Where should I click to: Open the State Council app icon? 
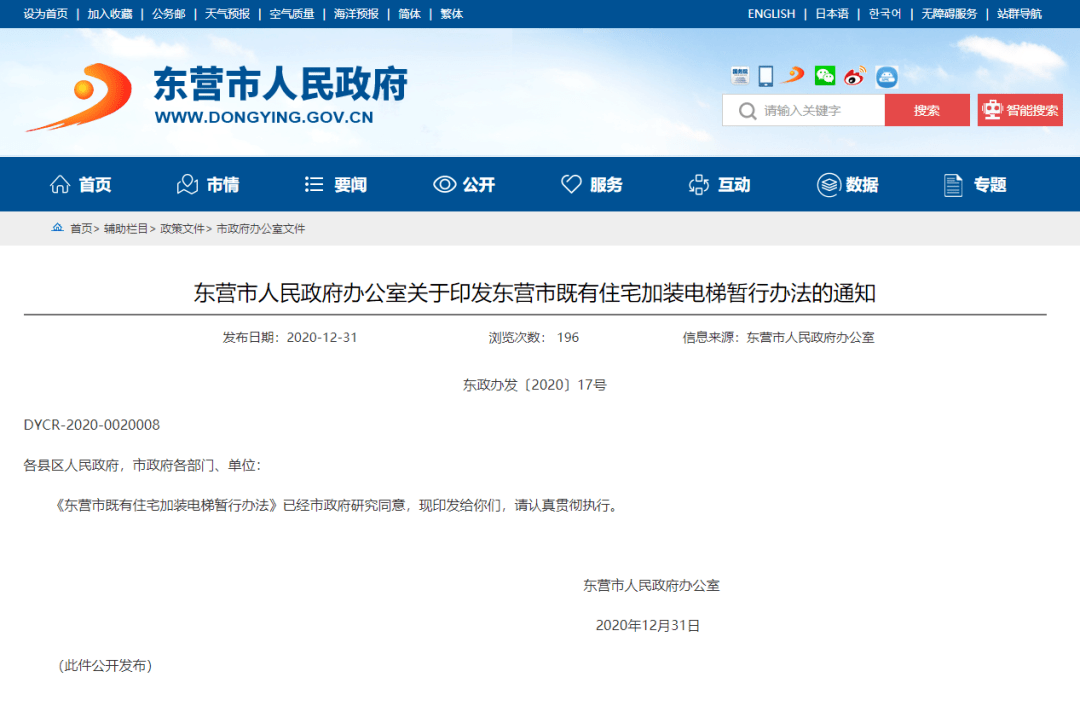point(740,76)
